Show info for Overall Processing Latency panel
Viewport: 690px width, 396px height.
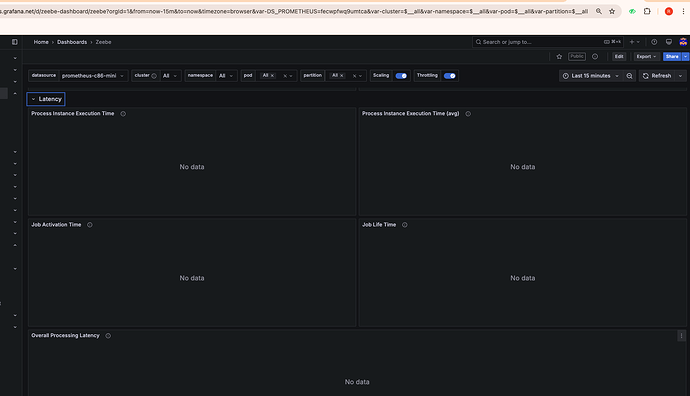[108, 335]
